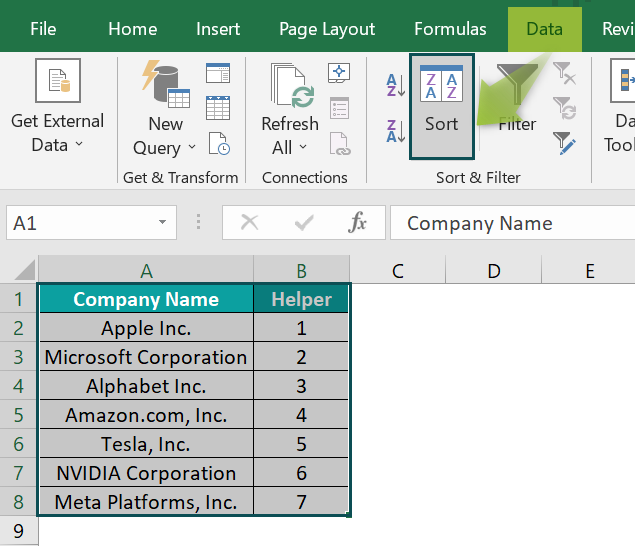Click the formula bar showing Company Name
The image size is (635, 546).
pyautogui.click(x=512, y=223)
